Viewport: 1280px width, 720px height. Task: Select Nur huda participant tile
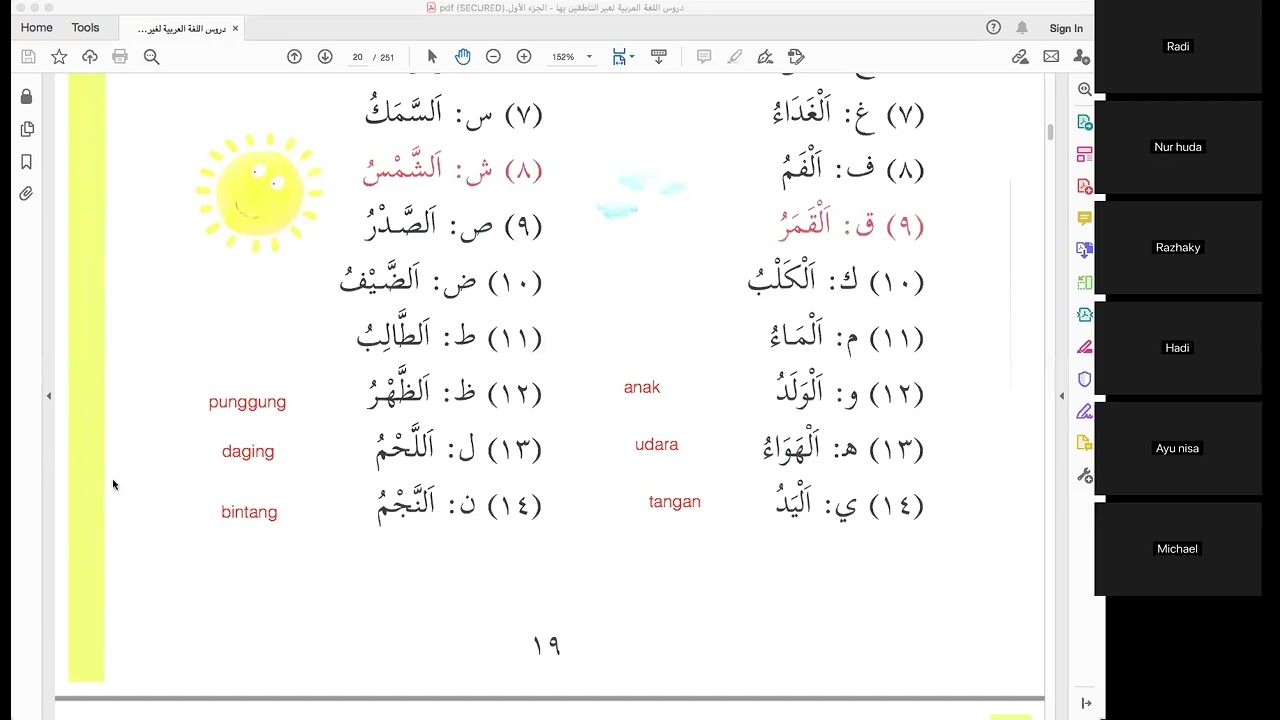point(1178,147)
